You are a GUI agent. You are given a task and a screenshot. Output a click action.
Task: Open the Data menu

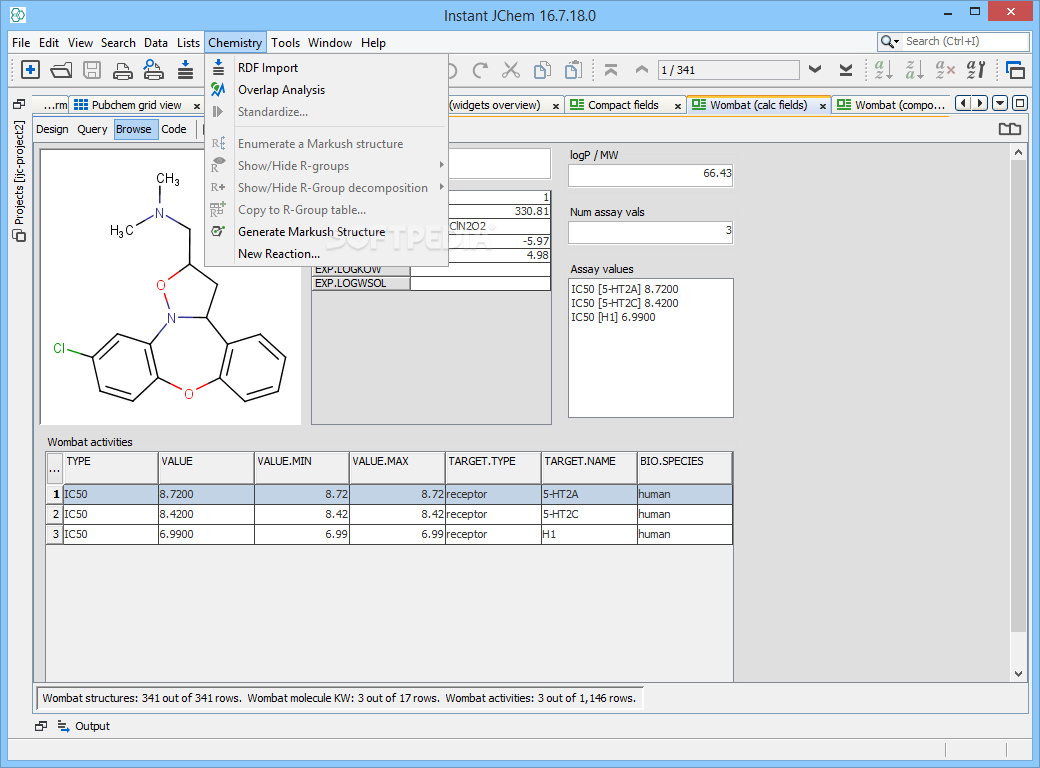(156, 42)
